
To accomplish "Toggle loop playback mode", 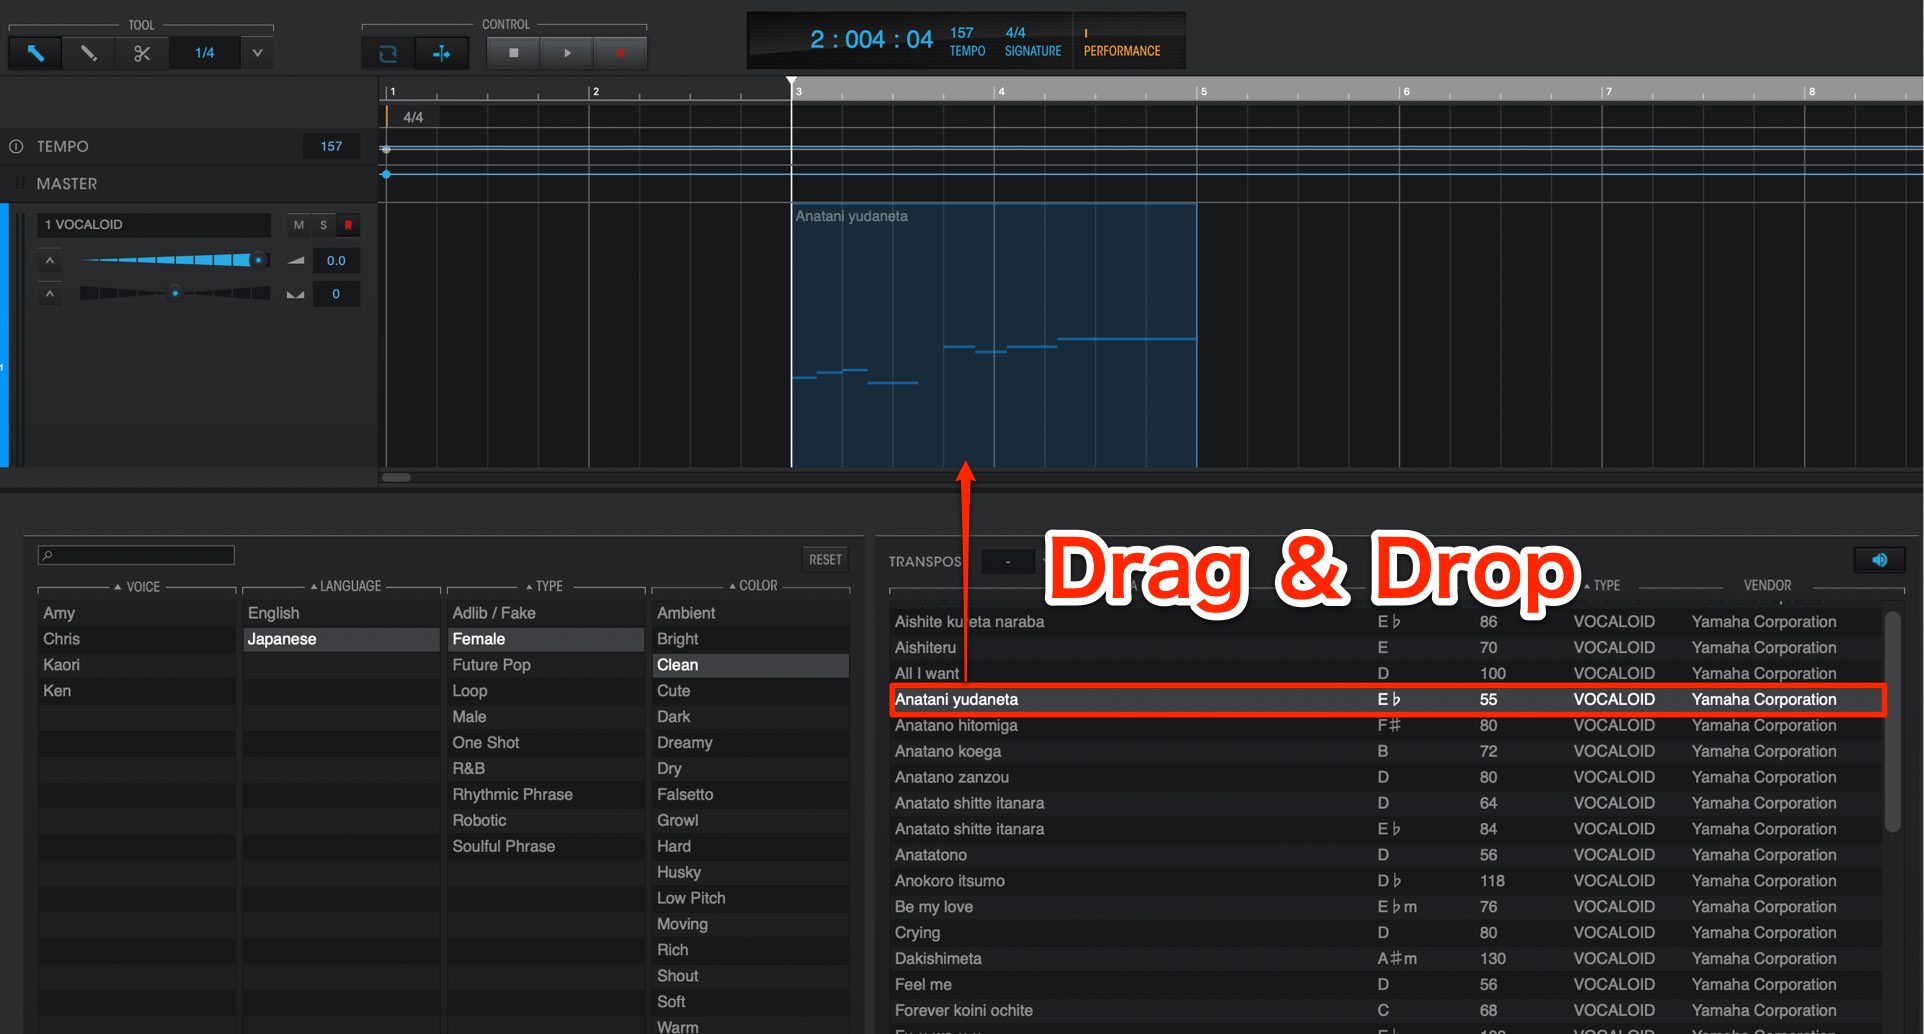I will [388, 53].
